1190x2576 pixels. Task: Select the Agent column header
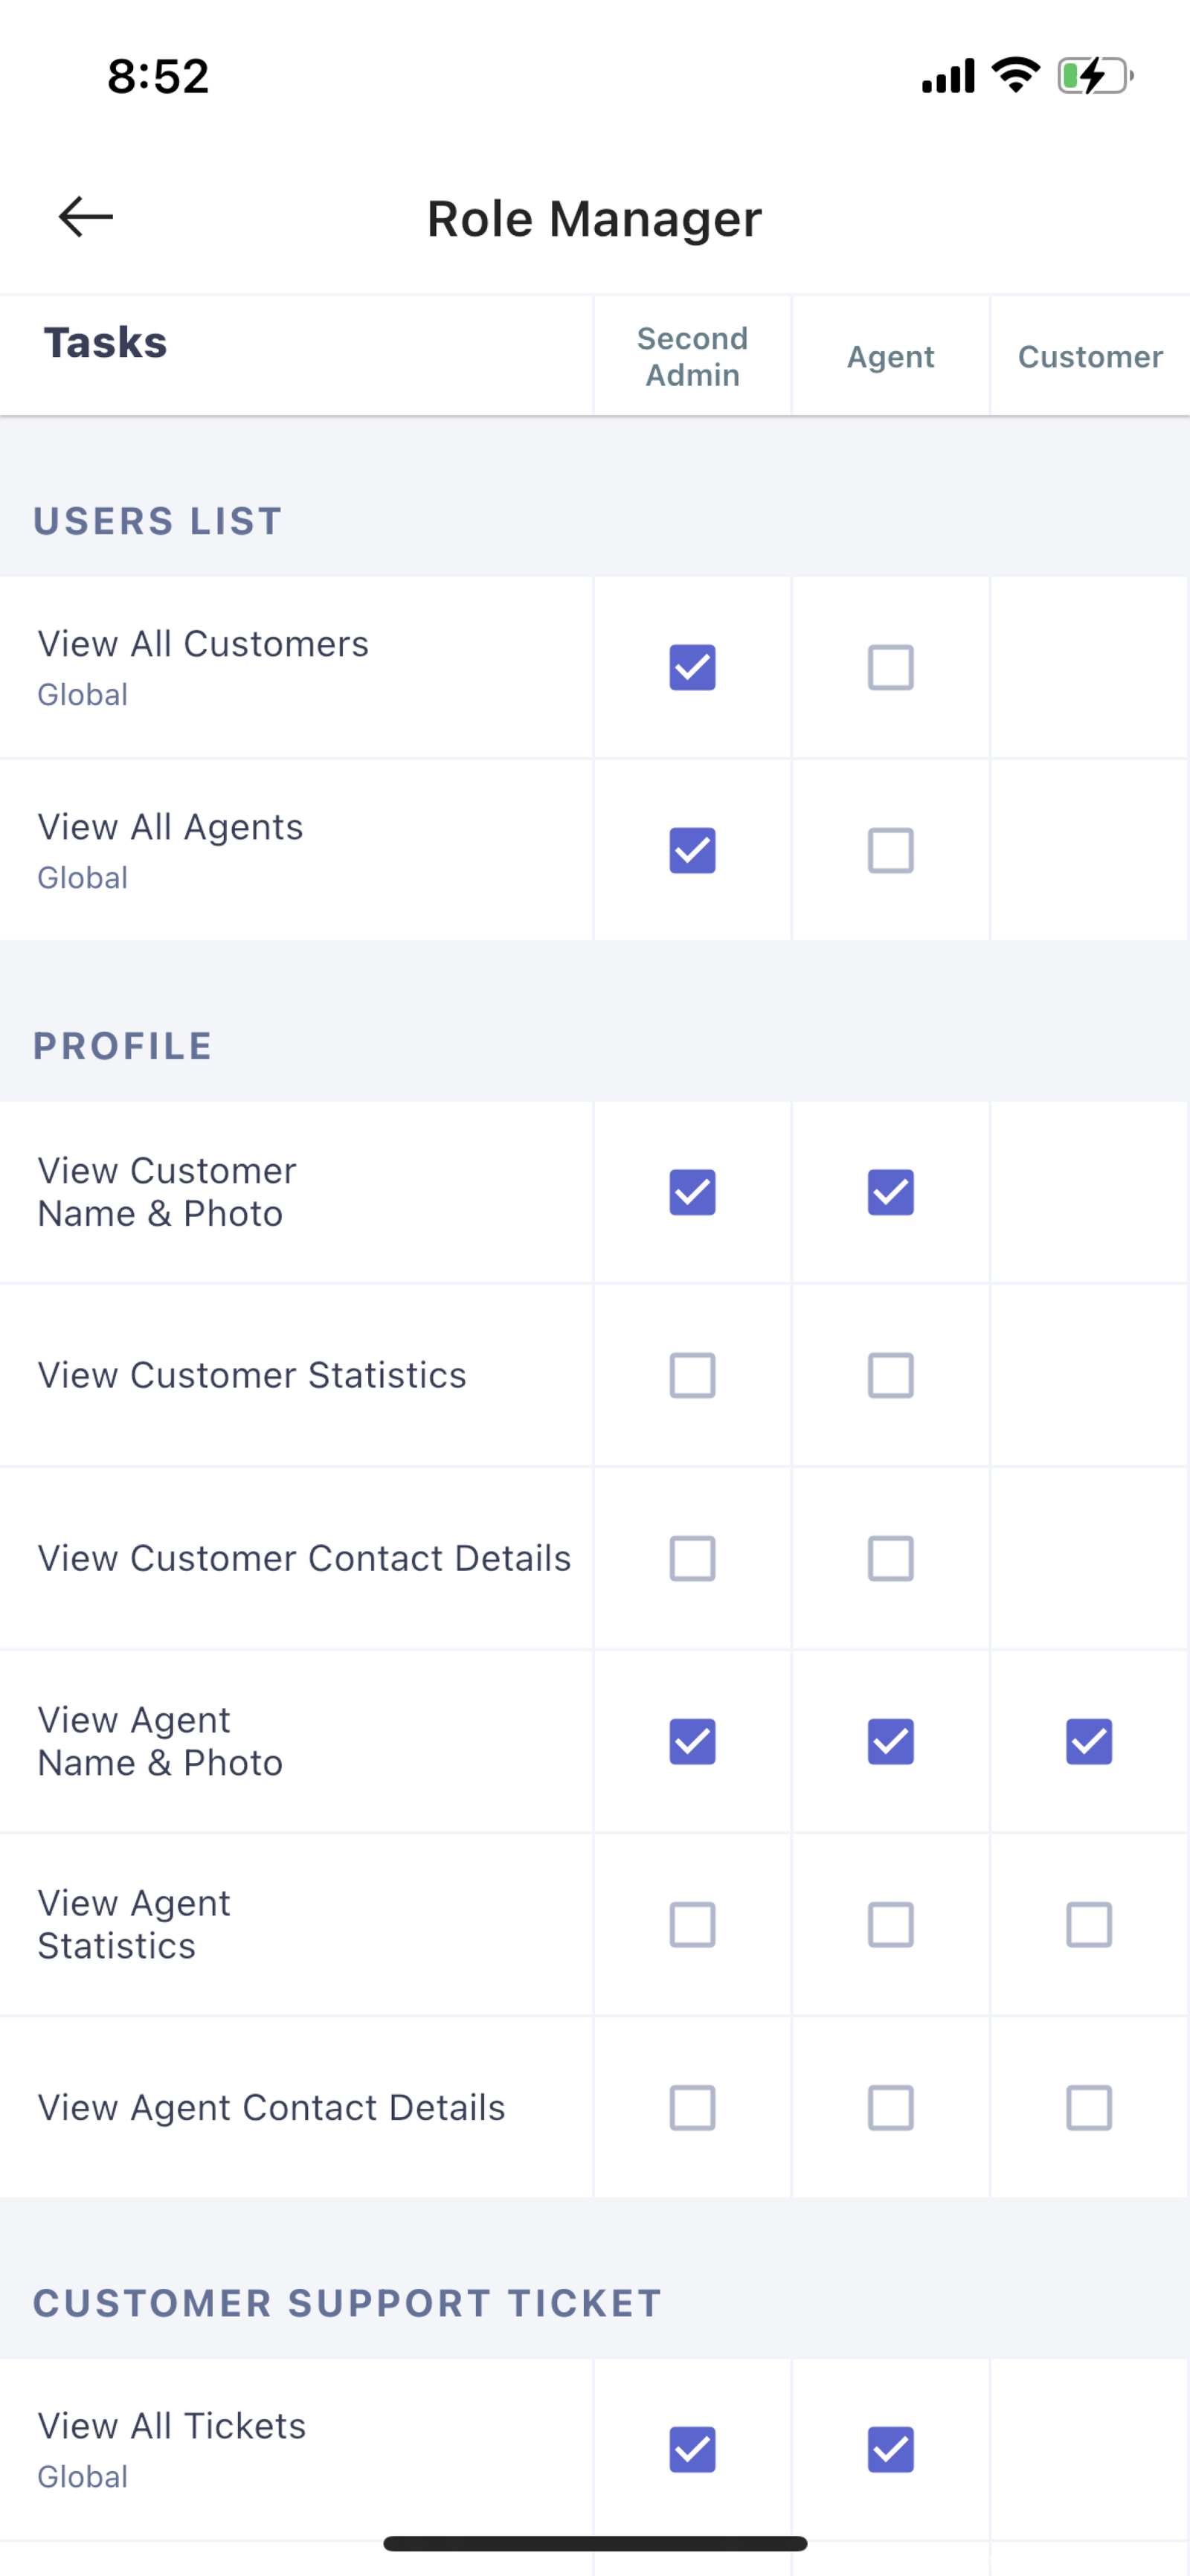[890, 357]
